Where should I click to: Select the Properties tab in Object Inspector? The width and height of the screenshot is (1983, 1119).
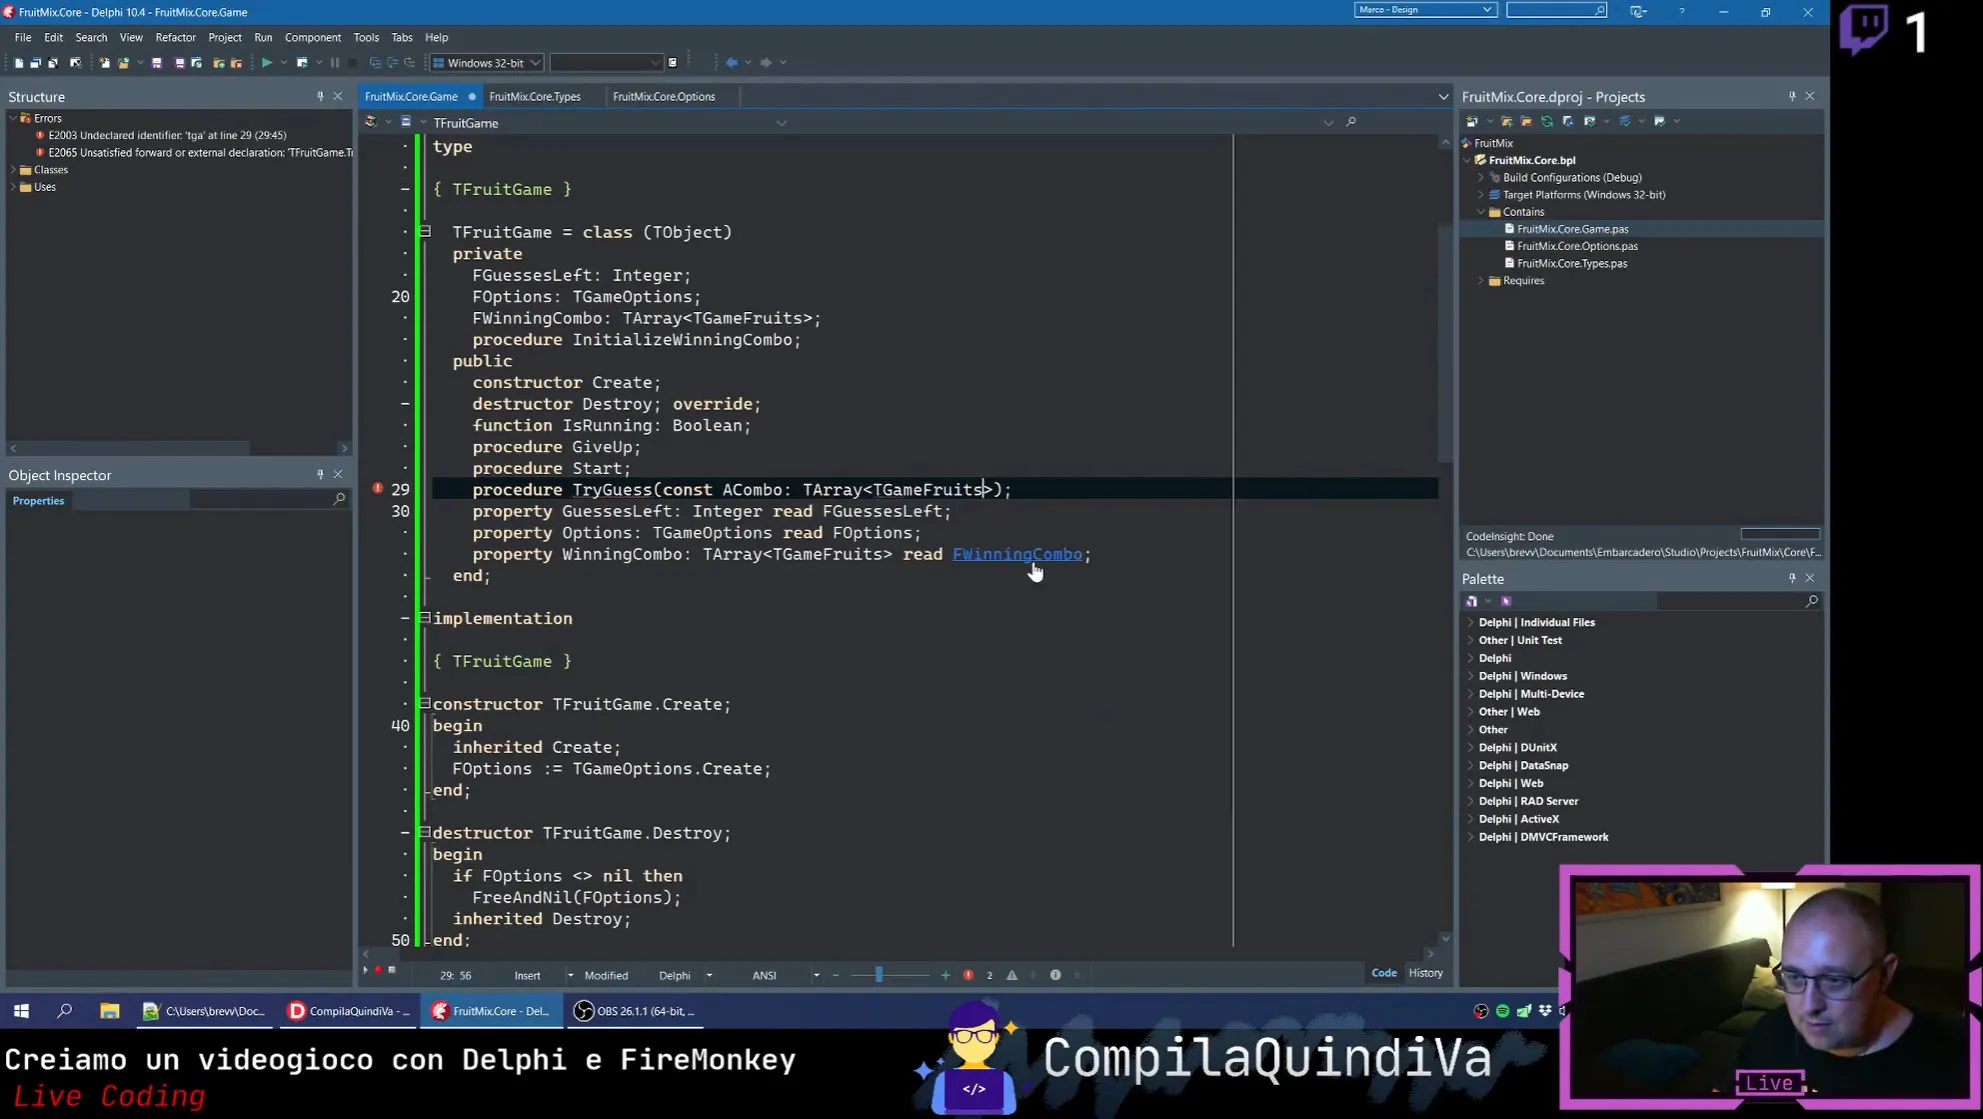[38, 501]
